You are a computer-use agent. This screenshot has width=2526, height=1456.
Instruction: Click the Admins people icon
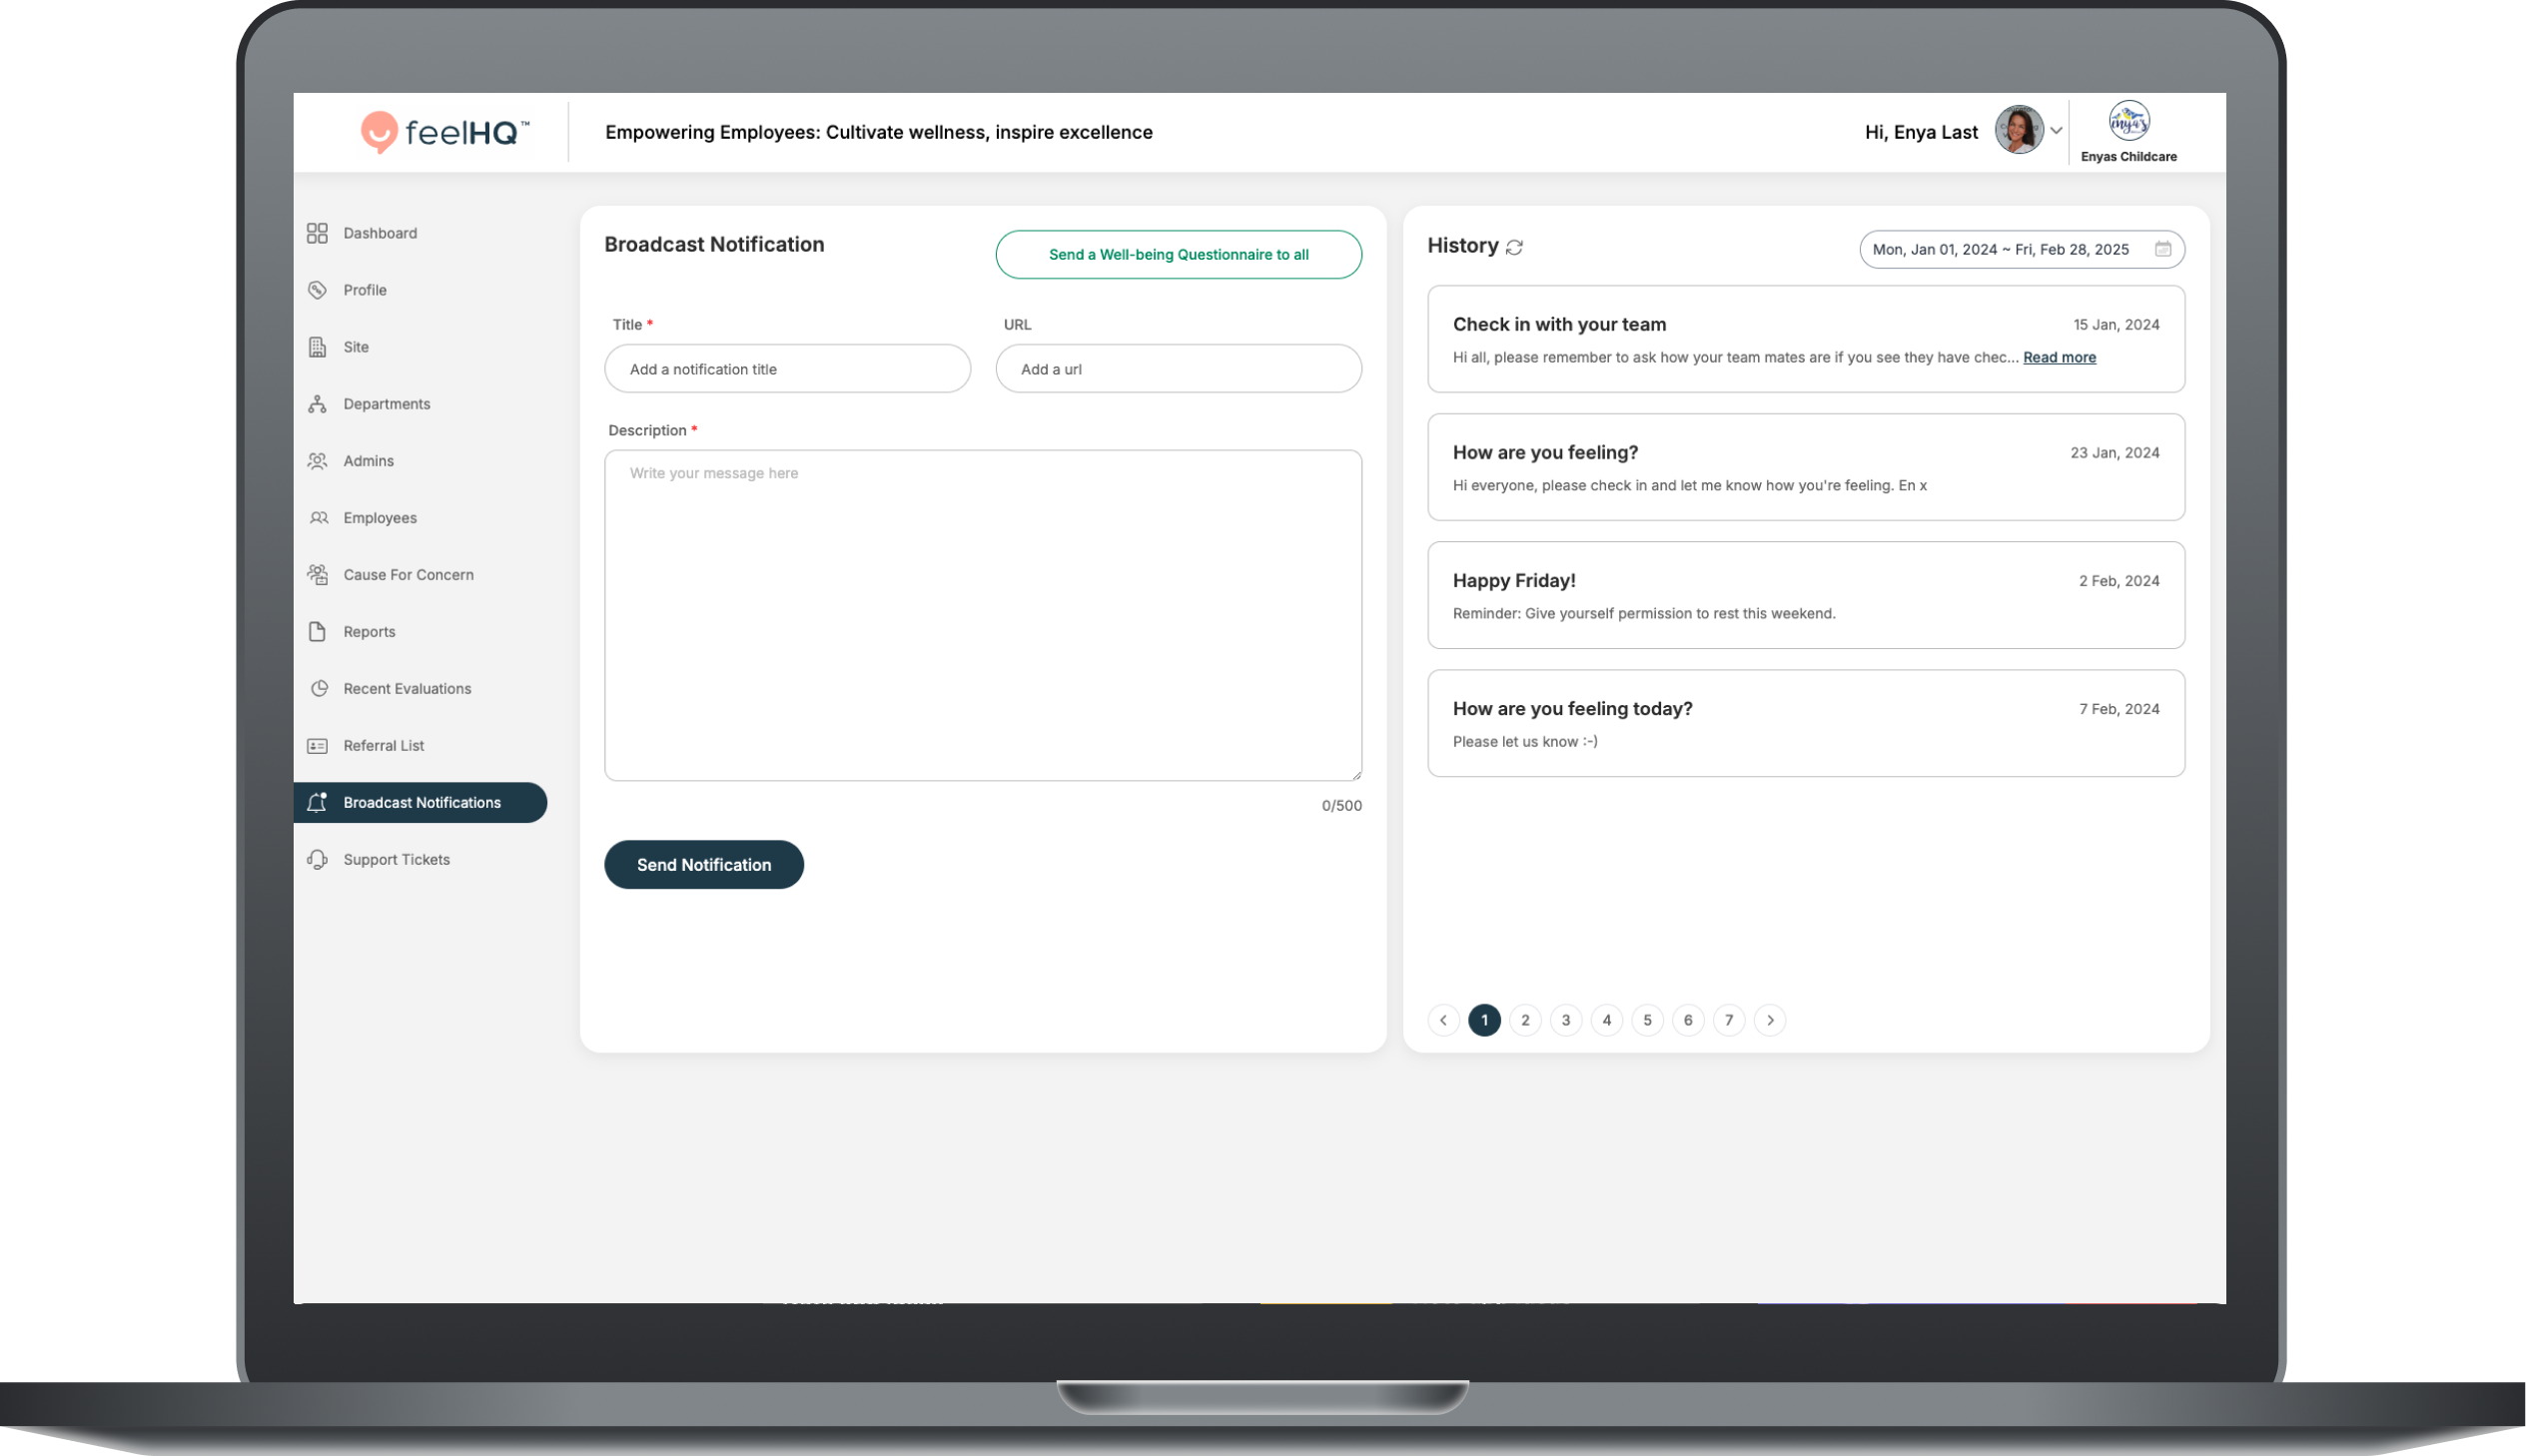point(317,461)
